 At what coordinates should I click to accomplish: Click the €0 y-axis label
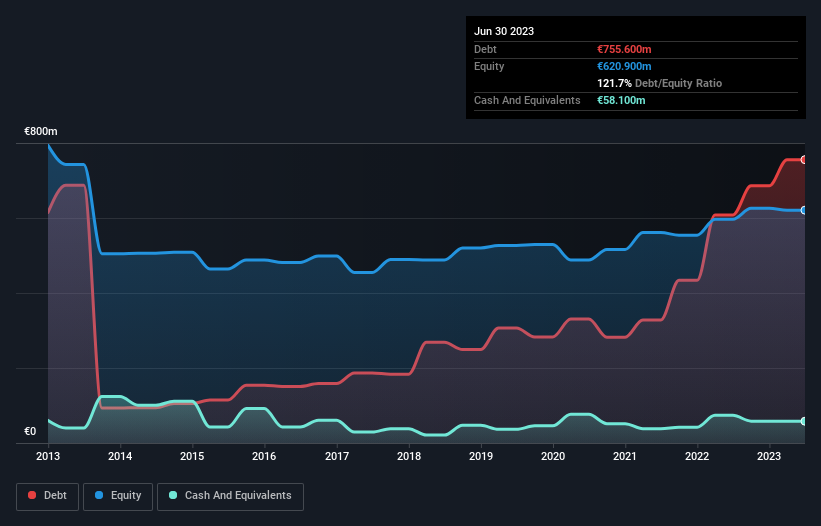point(30,431)
